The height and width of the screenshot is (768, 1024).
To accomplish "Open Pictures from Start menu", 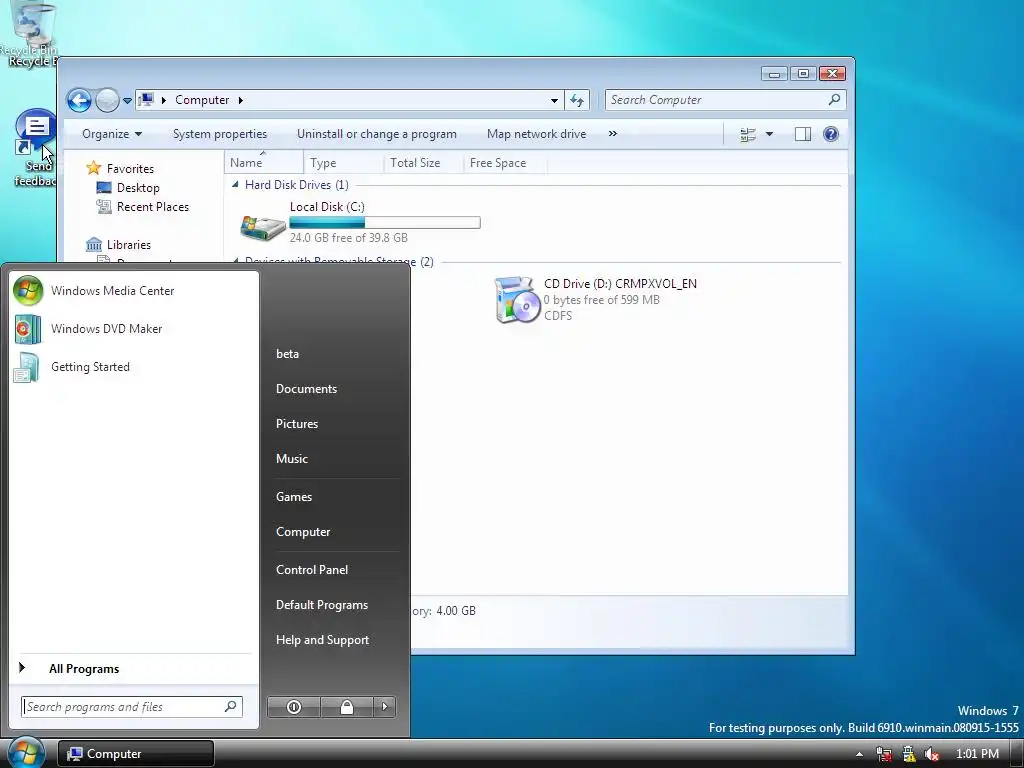I will pyautogui.click(x=296, y=423).
